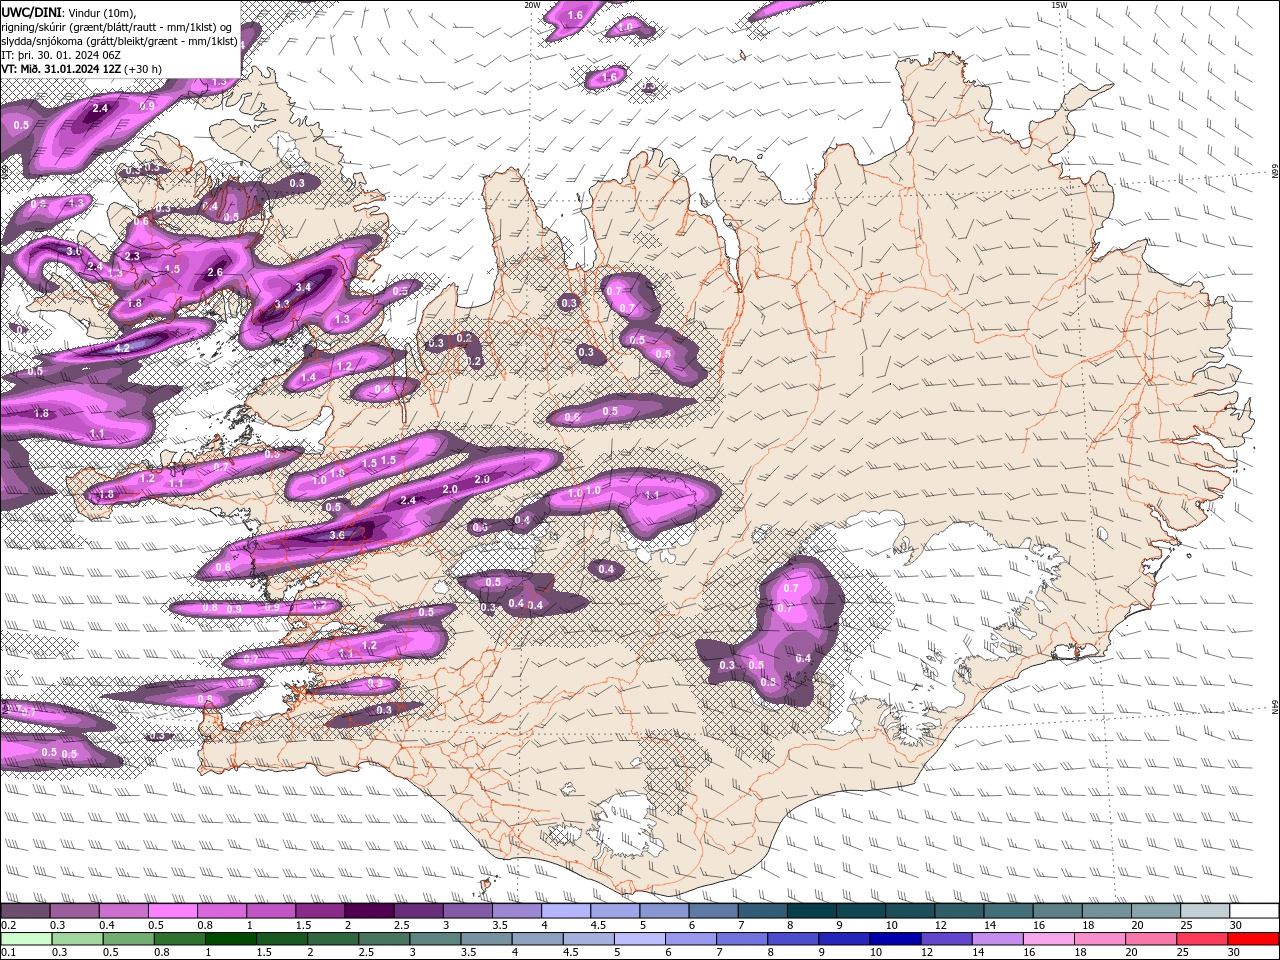
Task: Click the '3.0' precipitation value on the map
Action: point(73,251)
